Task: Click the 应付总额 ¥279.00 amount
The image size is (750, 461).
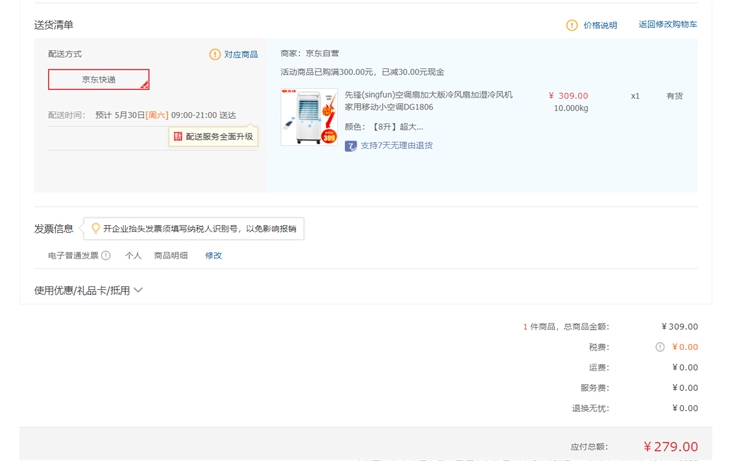Action: 671,447
